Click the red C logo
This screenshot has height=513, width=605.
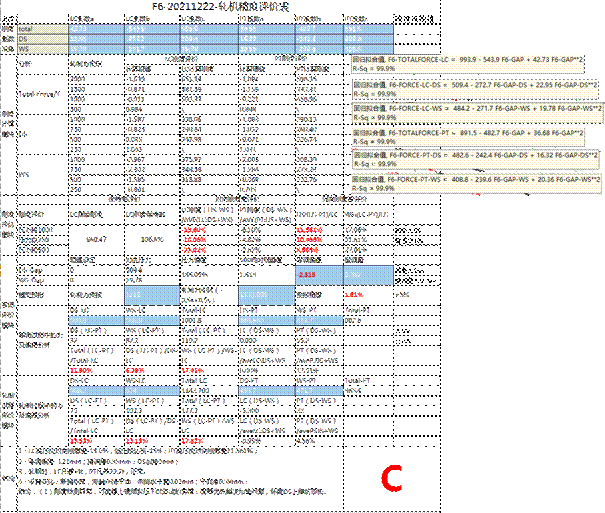pos(394,480)
